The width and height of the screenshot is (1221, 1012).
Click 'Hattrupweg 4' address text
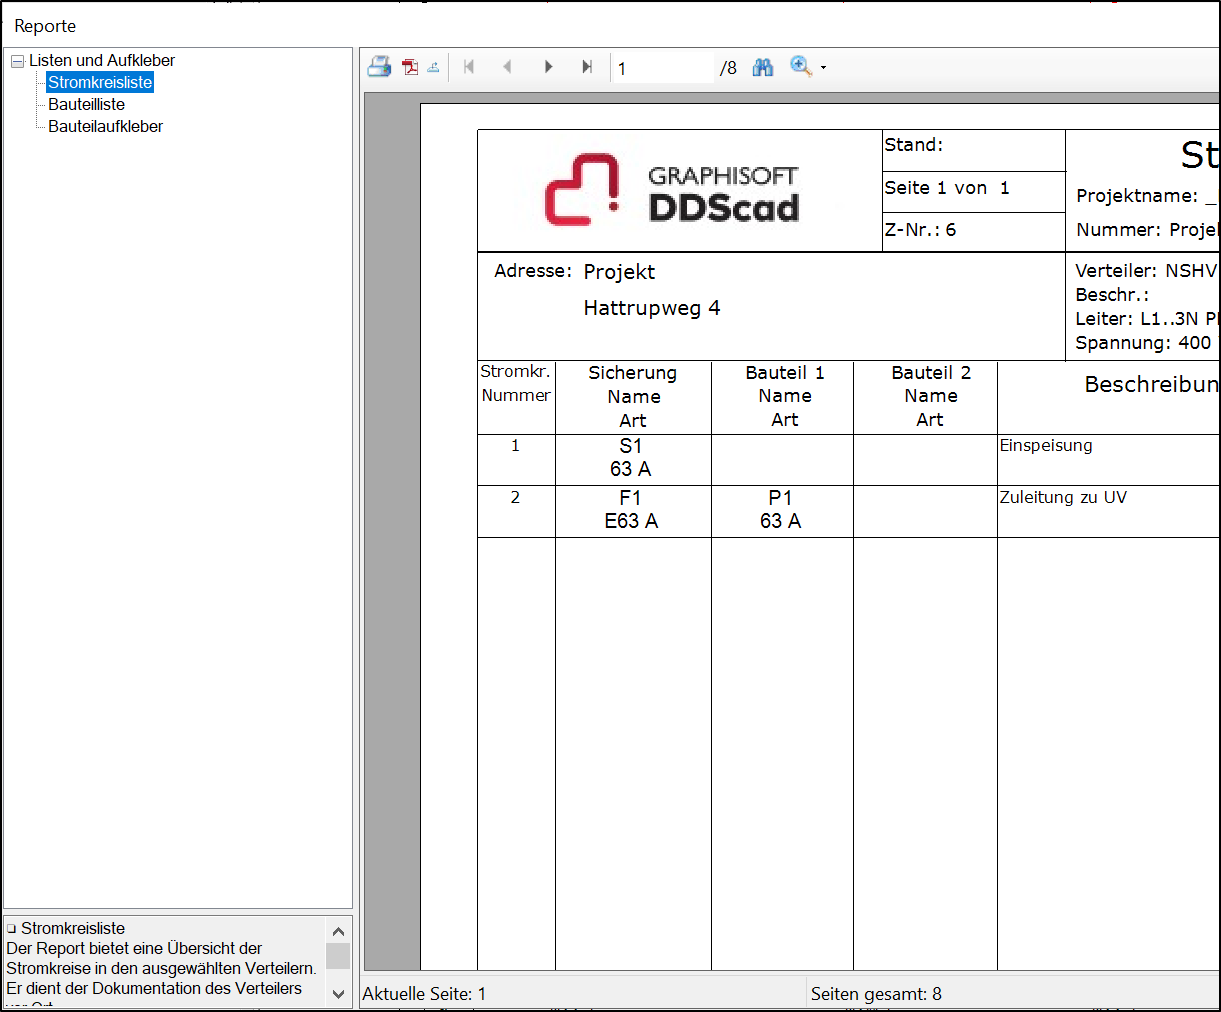pyautogui.click(x=652, y=308)
